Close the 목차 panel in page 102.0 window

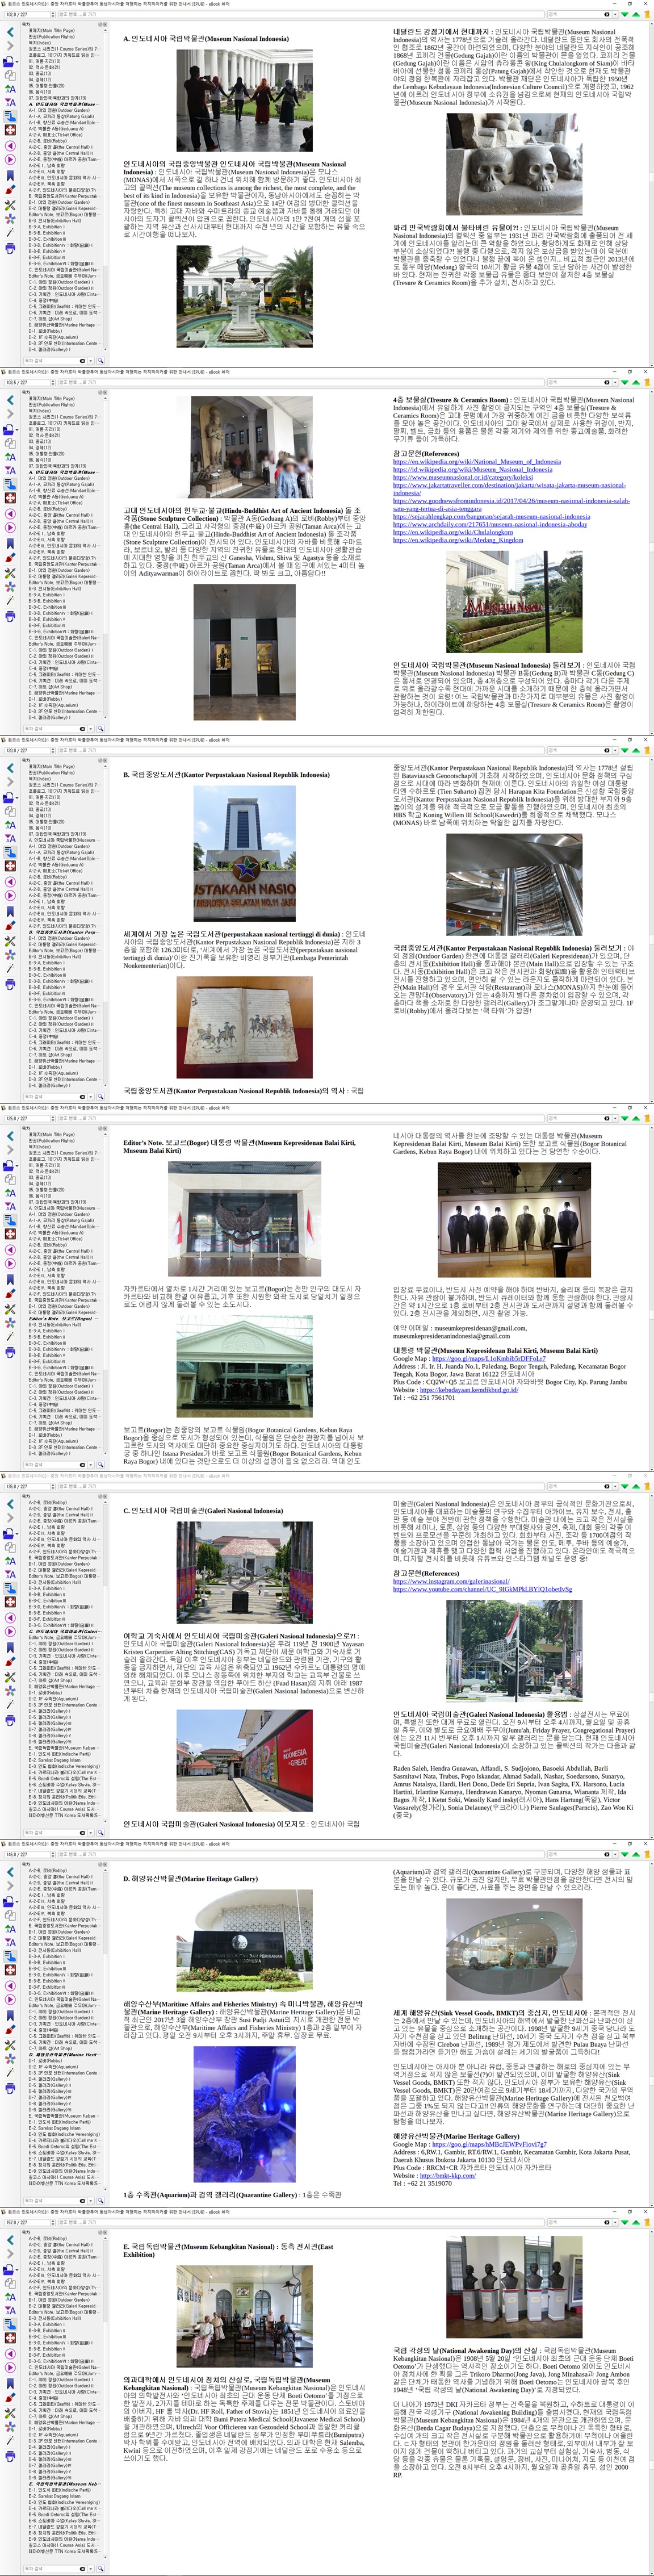tap(106, 24)
